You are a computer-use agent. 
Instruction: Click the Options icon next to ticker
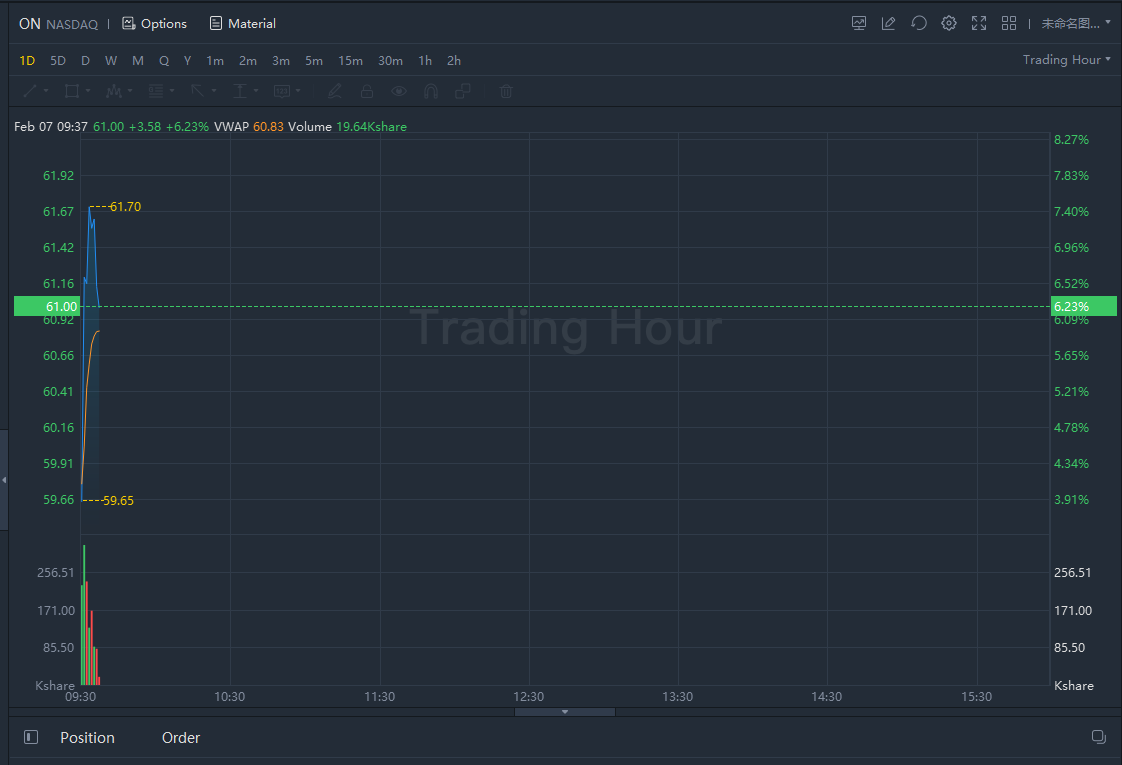pos(129,24)
